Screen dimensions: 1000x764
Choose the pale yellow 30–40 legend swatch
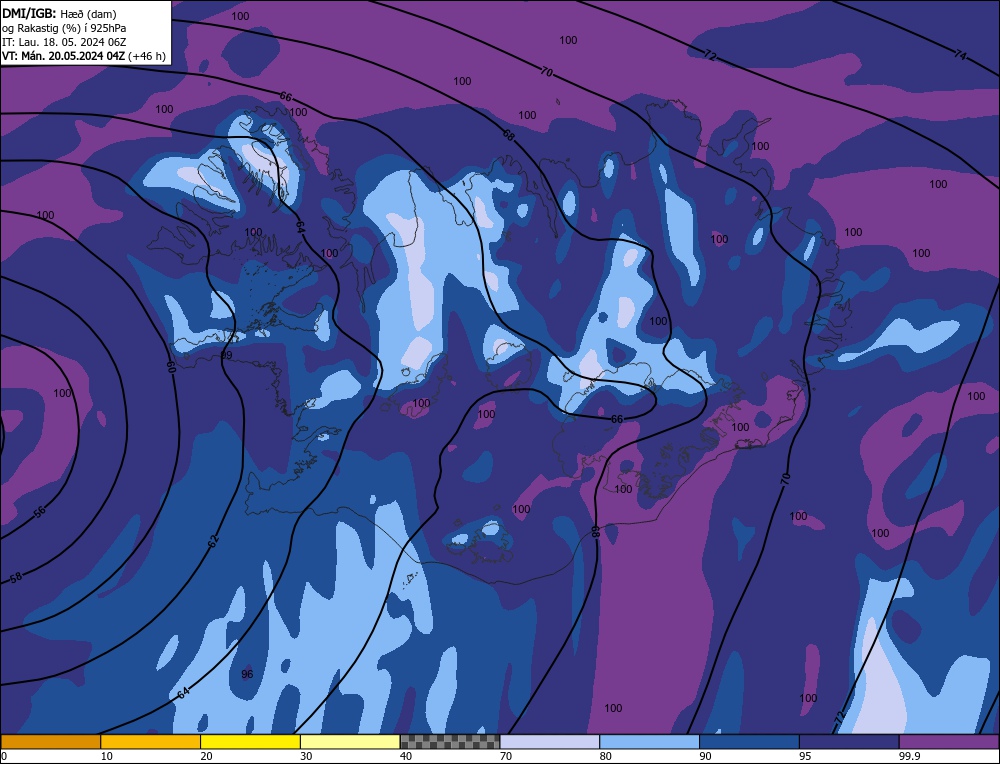(x=350, y=742)
